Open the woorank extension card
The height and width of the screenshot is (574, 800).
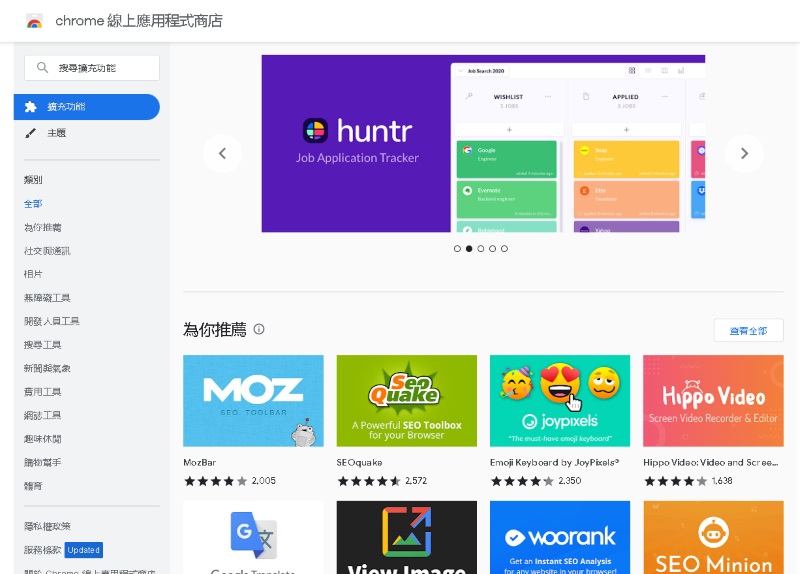[x=560, y=537]
